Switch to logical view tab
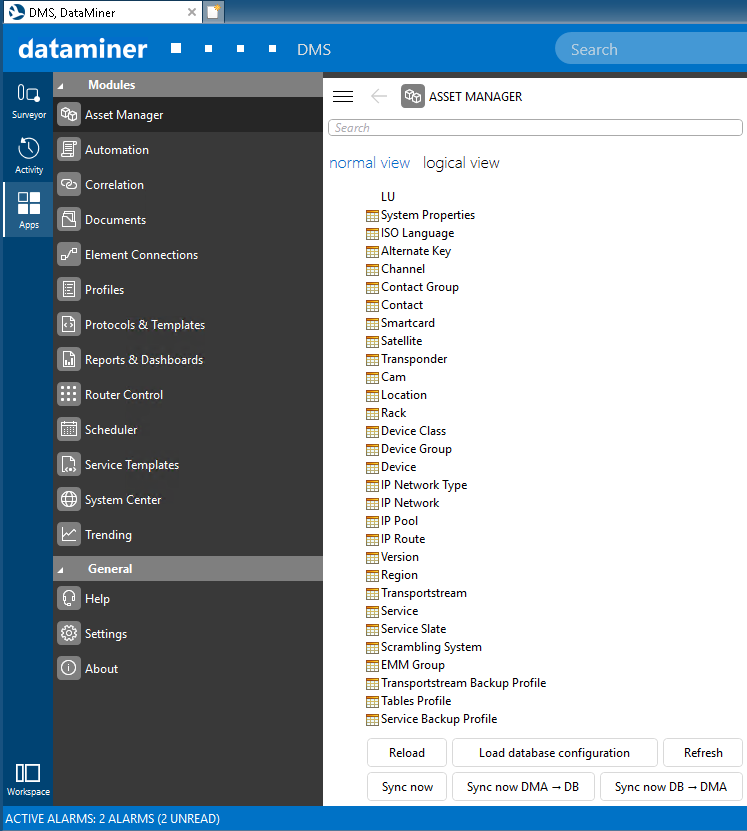 point(461,163)
